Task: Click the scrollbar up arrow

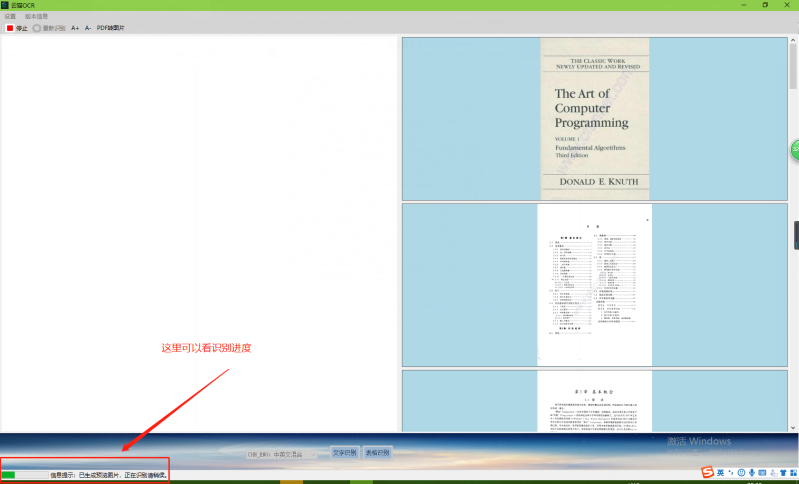Action: pos(793,40)
